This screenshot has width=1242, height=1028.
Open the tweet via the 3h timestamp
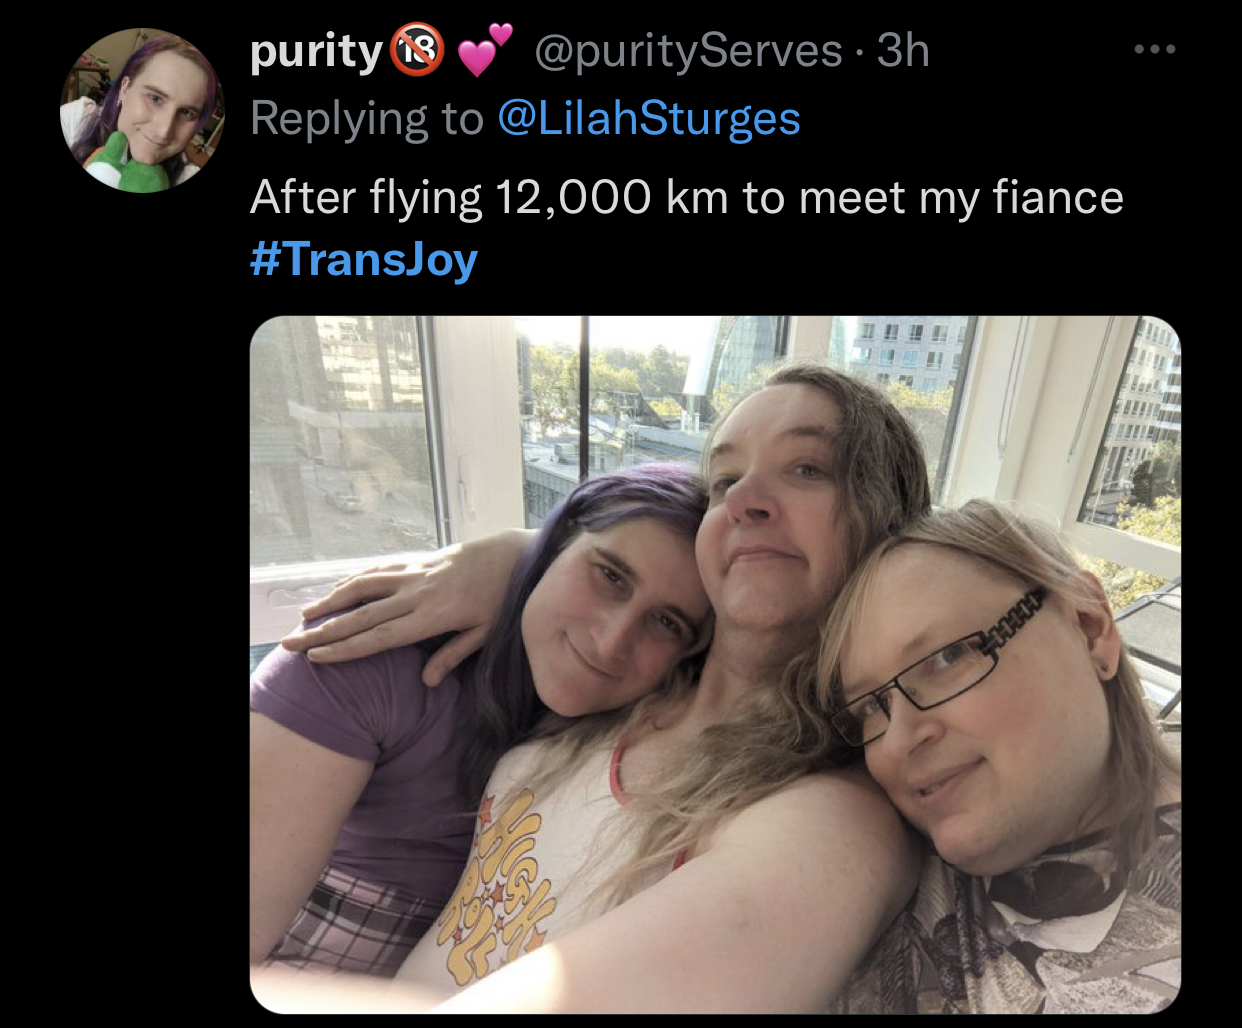point(903,51)
